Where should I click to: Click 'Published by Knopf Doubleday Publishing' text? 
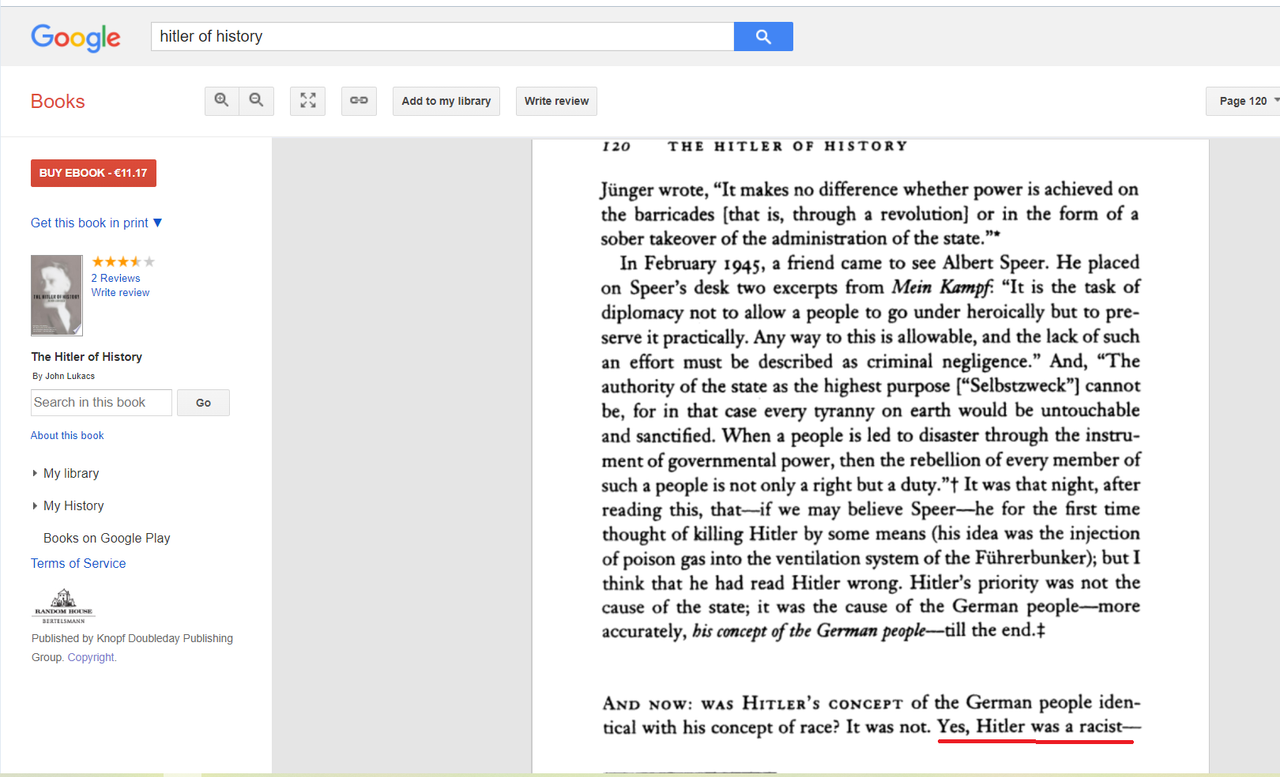point(132,638)
